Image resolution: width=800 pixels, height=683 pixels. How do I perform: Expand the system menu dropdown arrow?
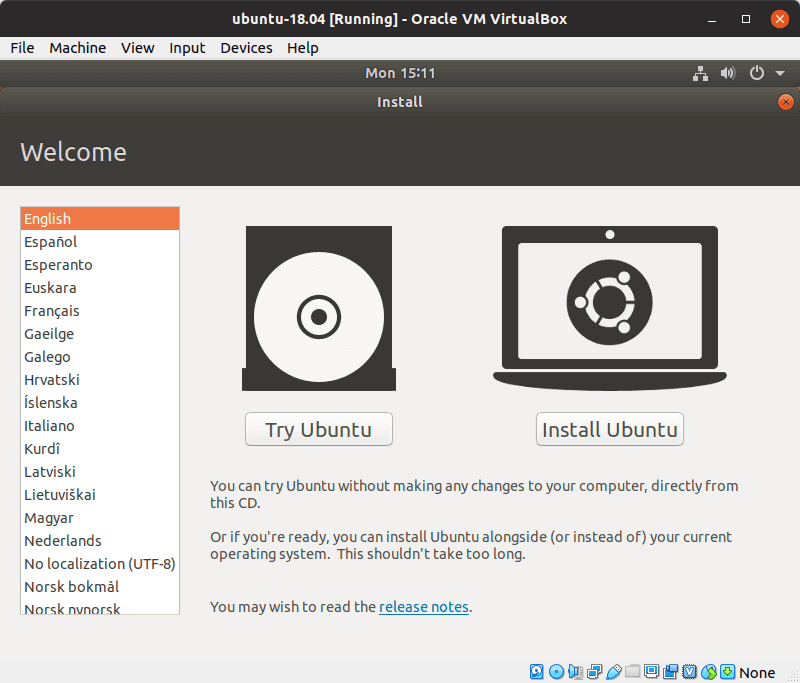pos(780,73)
